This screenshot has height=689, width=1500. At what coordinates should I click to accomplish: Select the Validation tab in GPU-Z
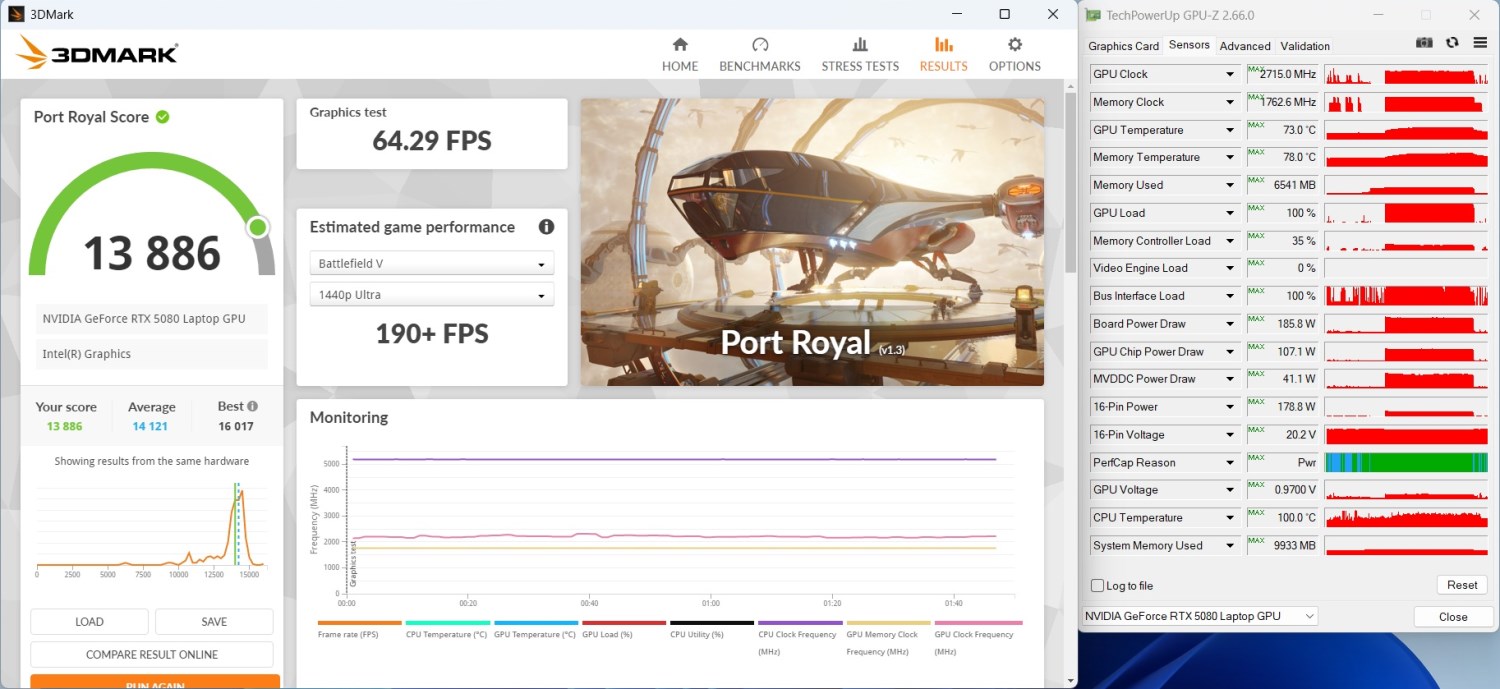point(1305,46)
